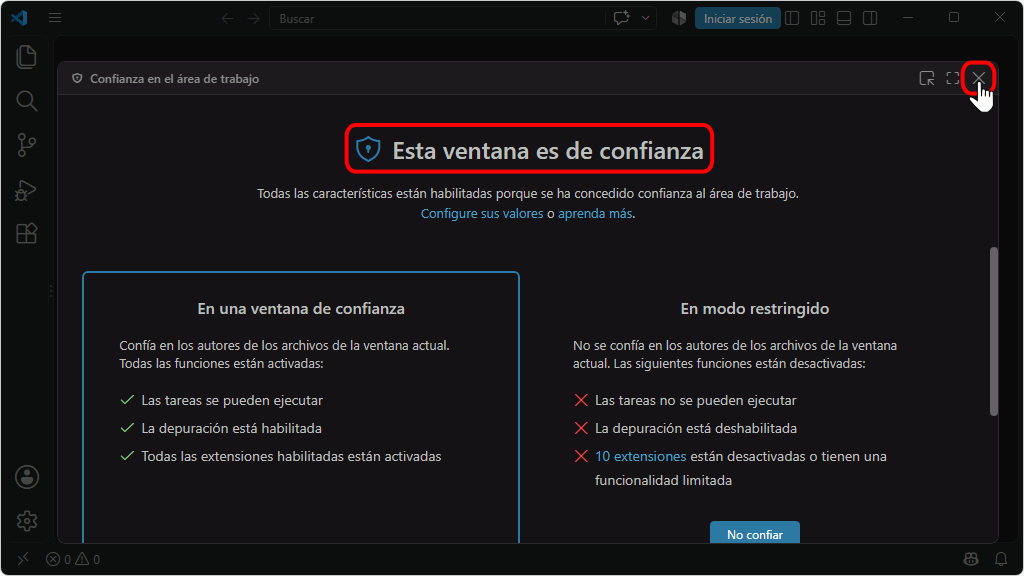Move editor to new window icon
Screen dimensions: 1024x576
click(927, 78)
